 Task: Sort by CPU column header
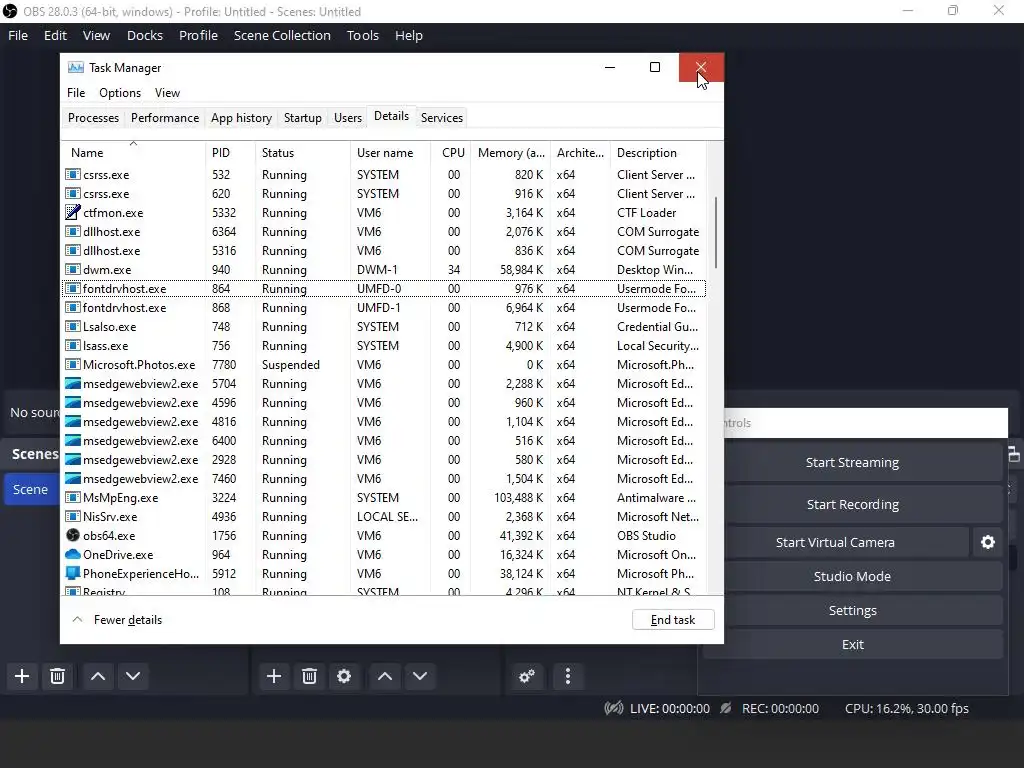(451, 152)
